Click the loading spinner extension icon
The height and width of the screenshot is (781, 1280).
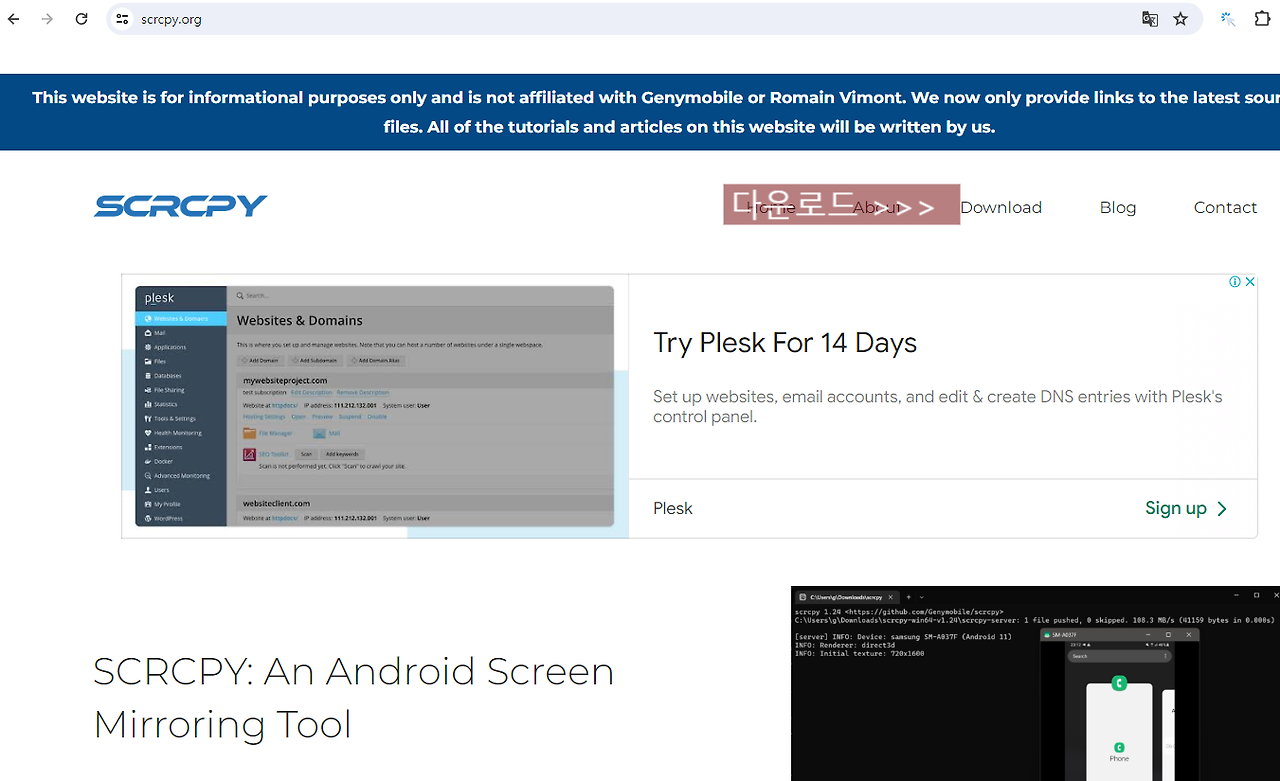click(x=1228, y=19)
